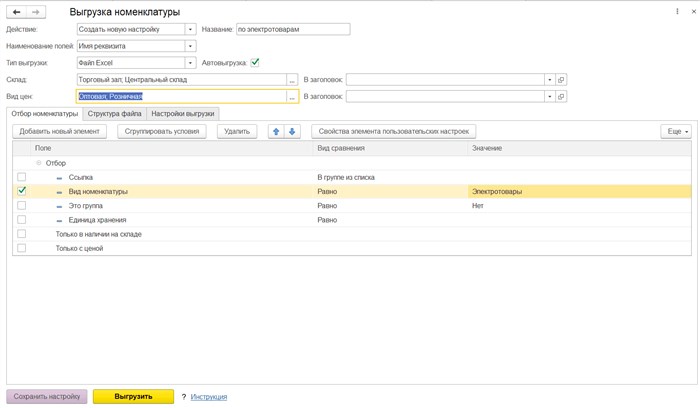Open the Склад selection ellipsis button
Image resolution: width=700 pixels, height=408 pixels.
pyautogui.click(x=292, y=80)
